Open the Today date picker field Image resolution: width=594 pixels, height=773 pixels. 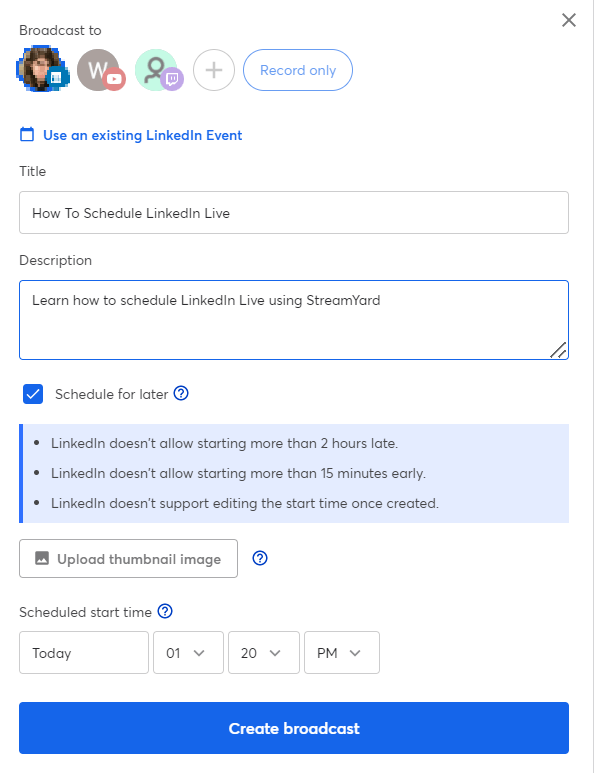tap(84, 653)
